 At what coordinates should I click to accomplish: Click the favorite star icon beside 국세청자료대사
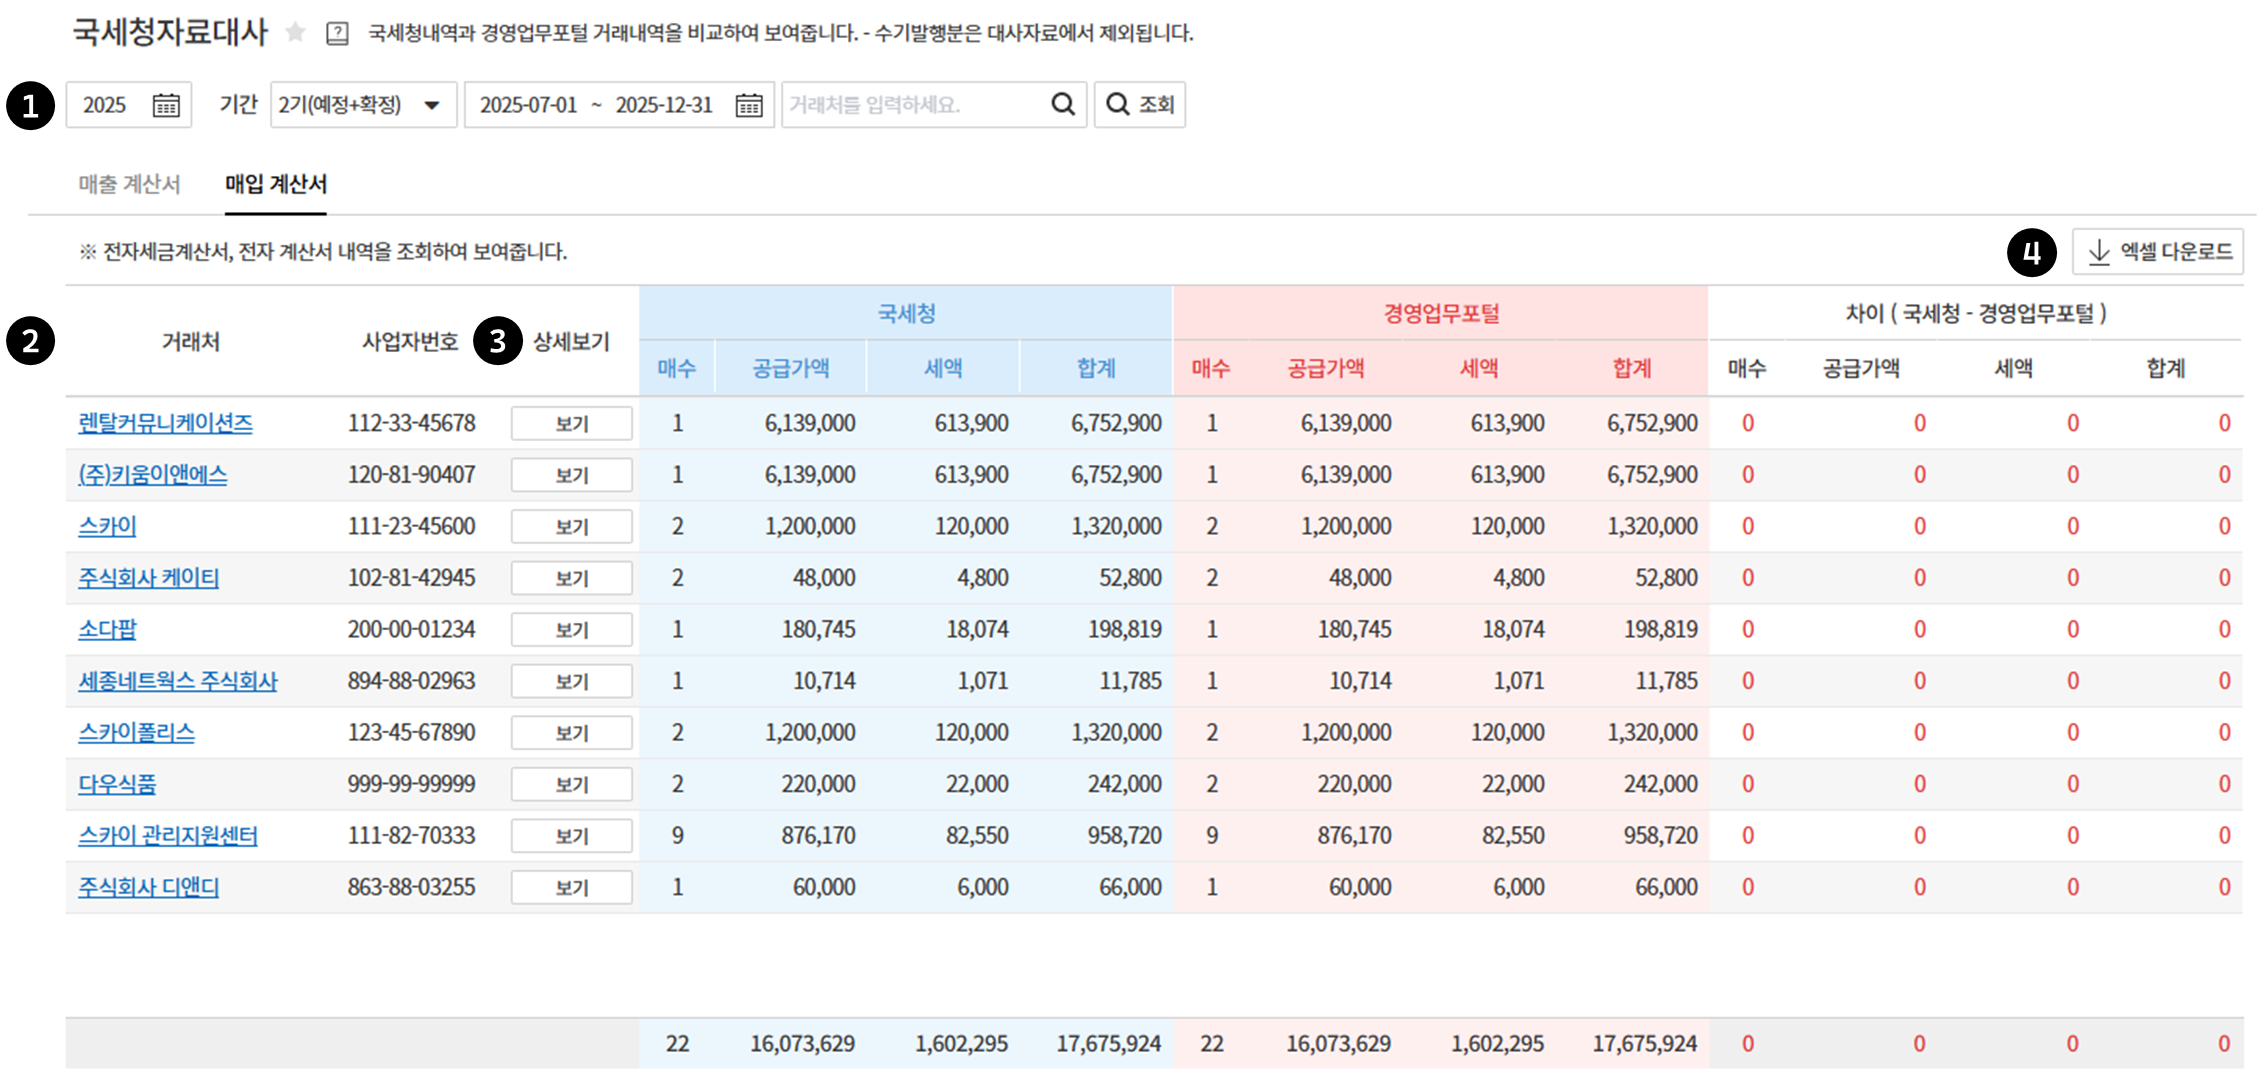pos(295,33)
